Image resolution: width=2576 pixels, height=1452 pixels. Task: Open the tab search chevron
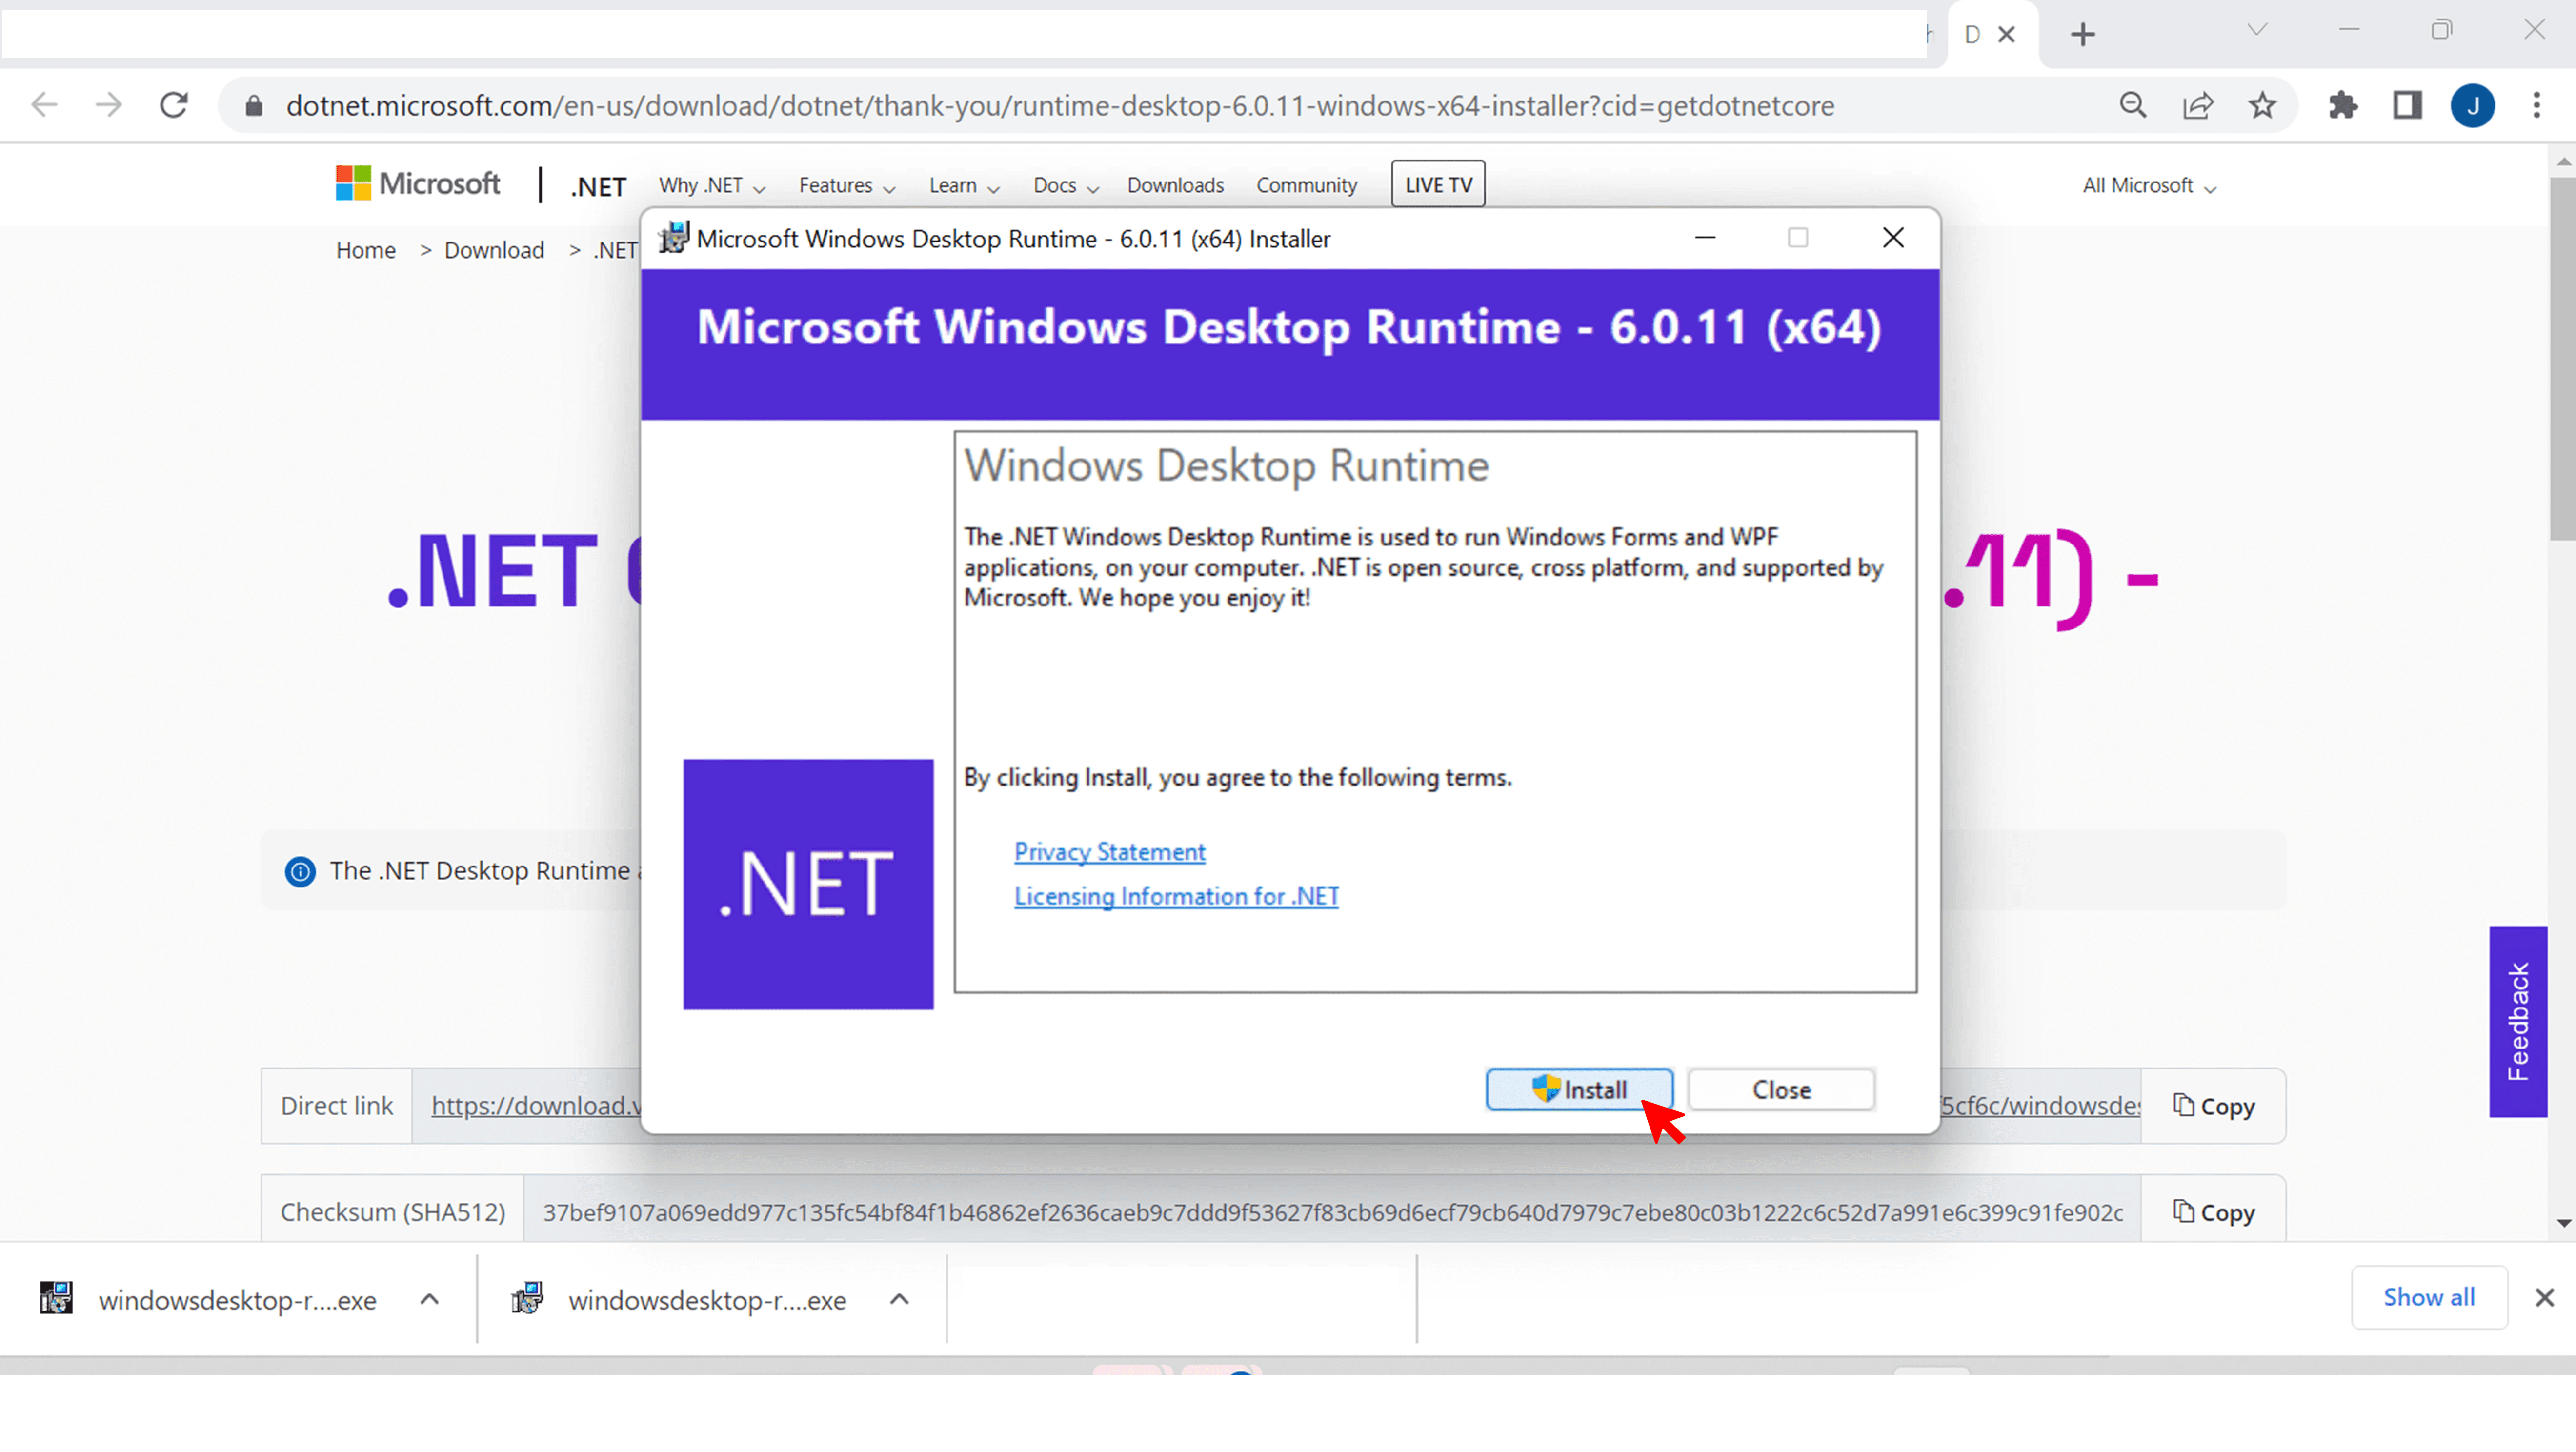[x=2257, y=30]
